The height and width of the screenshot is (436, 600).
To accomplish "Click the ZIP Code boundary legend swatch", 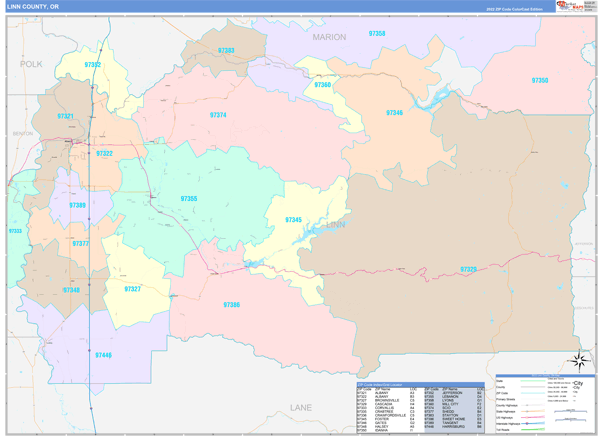I will point(533,393).
